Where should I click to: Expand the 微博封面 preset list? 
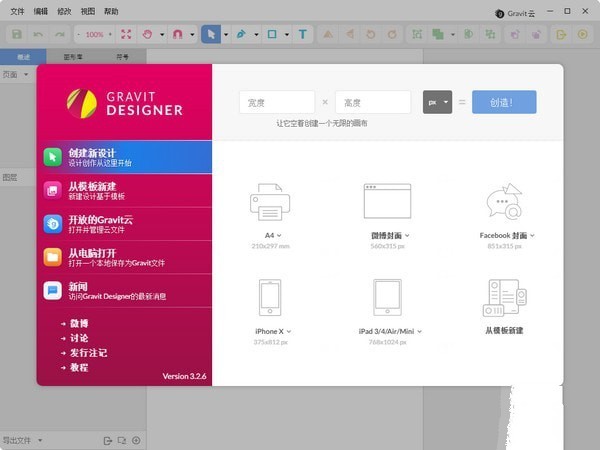[407, 235]
